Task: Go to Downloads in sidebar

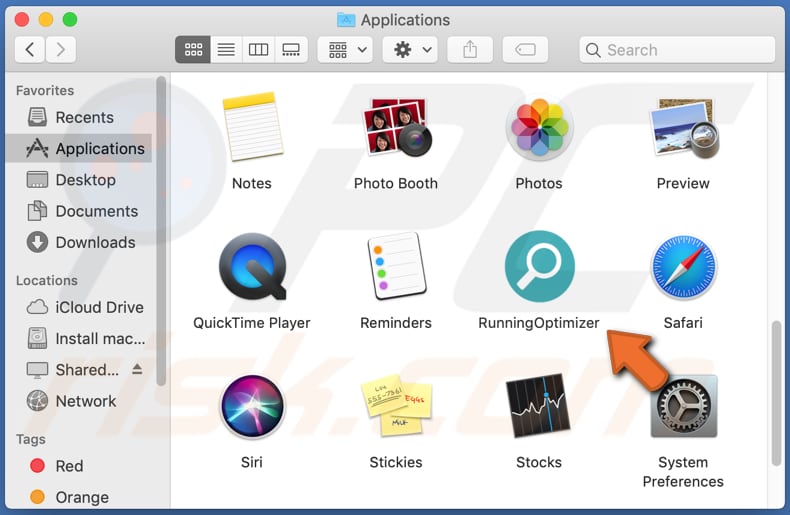Action: click(x=95, y=242)
